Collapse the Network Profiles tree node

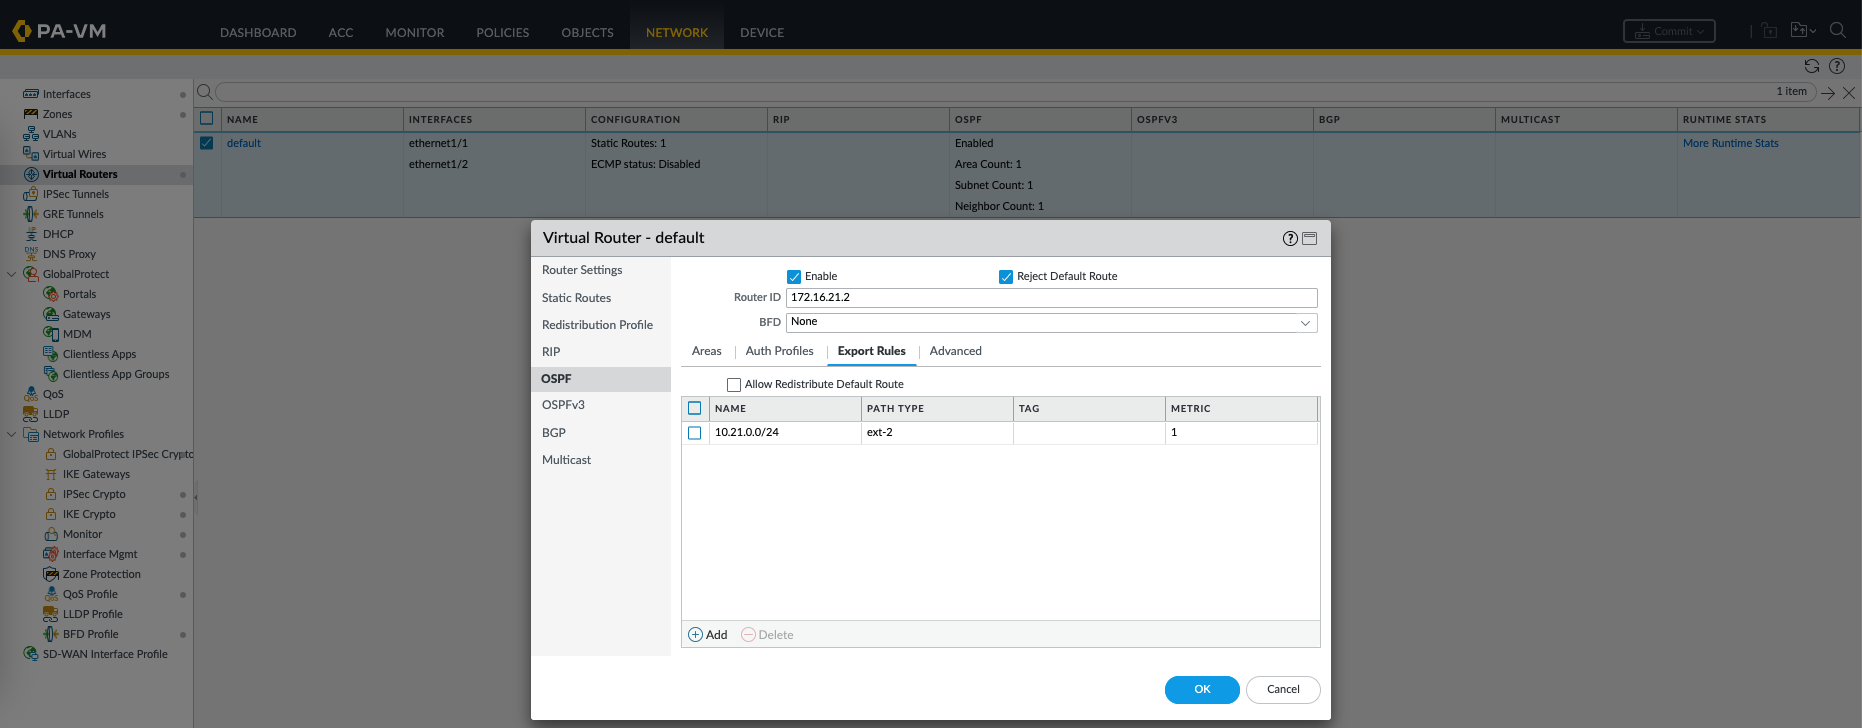click(x=12, y=434)
